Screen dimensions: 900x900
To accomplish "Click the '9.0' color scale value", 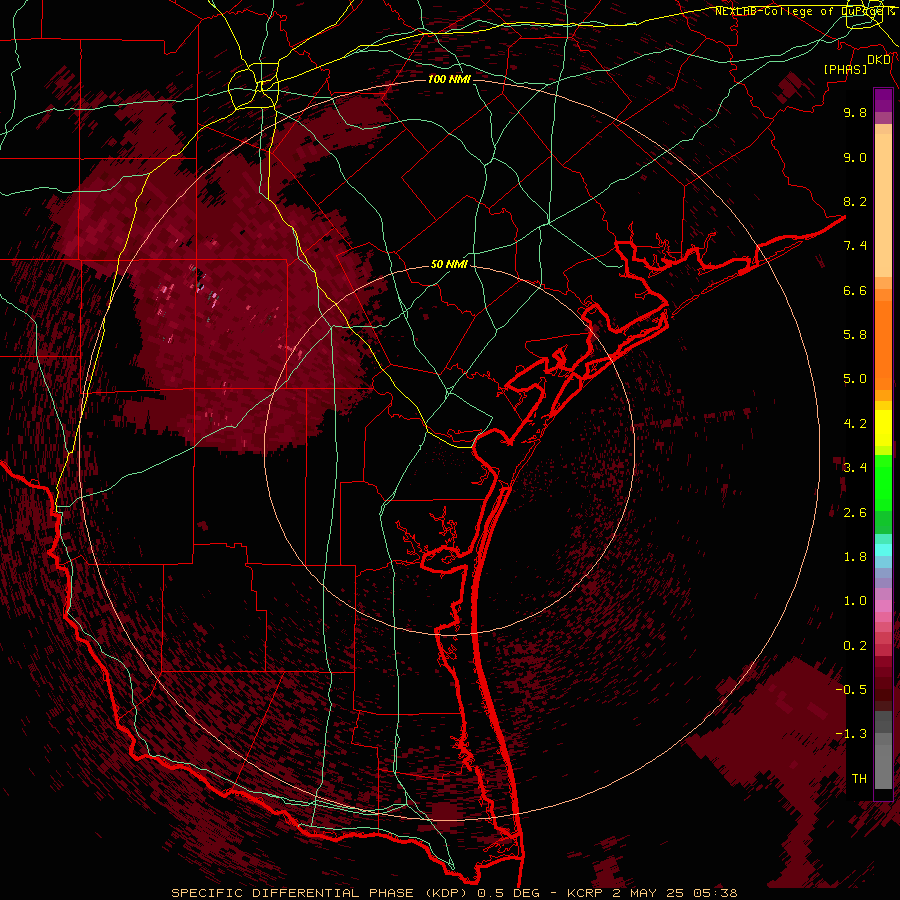I will click(855, 157).
